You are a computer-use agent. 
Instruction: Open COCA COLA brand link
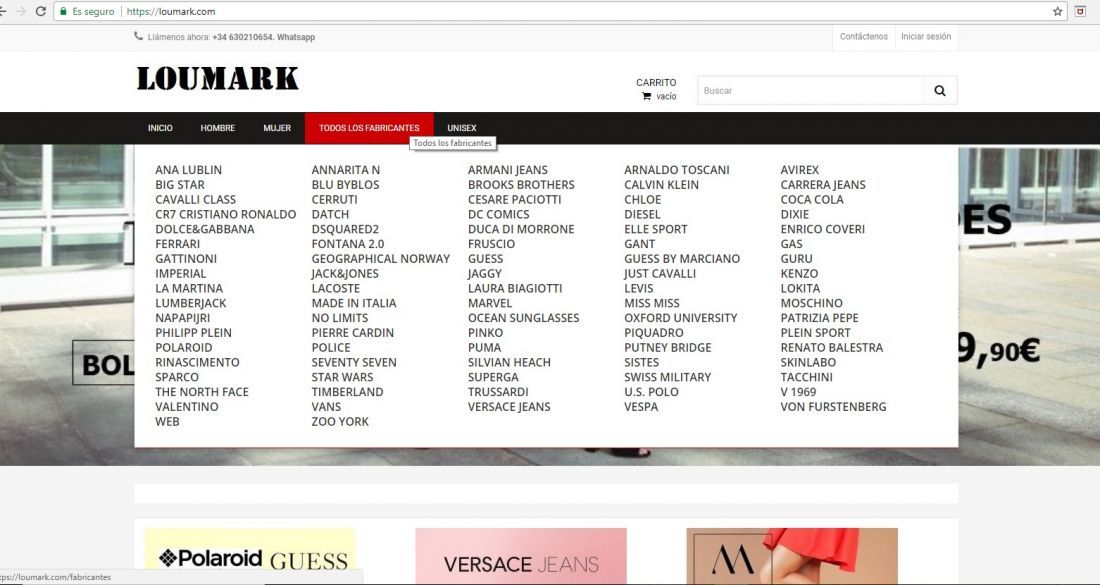tap(812, 199)
